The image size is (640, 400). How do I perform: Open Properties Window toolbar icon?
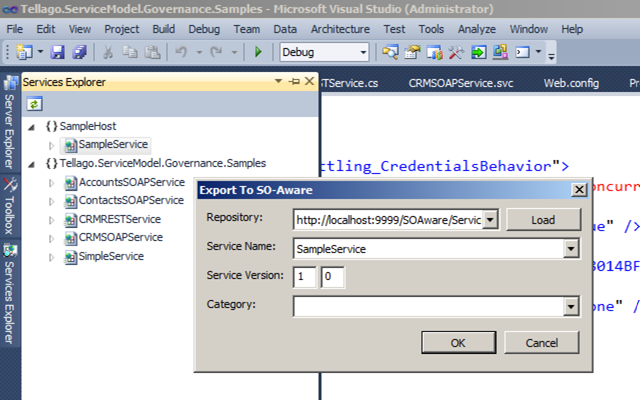(412, 52)
